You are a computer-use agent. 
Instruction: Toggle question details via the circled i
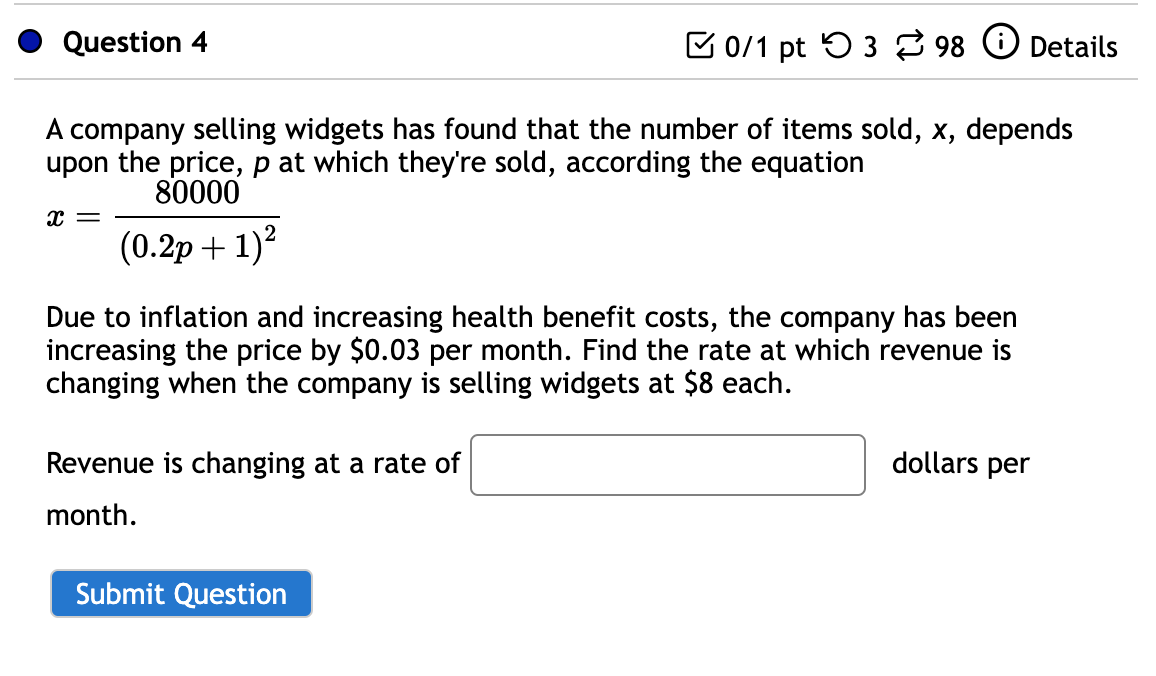tap(1001, 43)
